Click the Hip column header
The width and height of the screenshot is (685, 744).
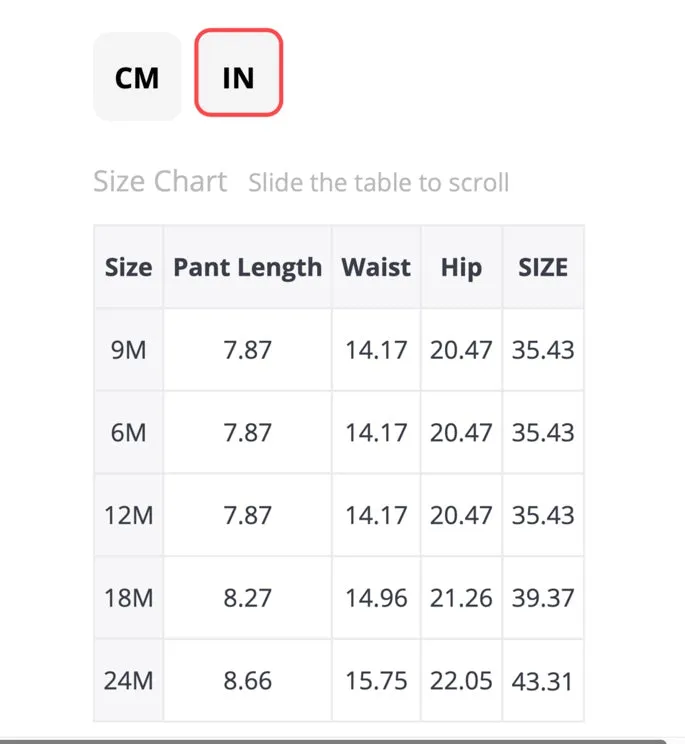point(461,267)
